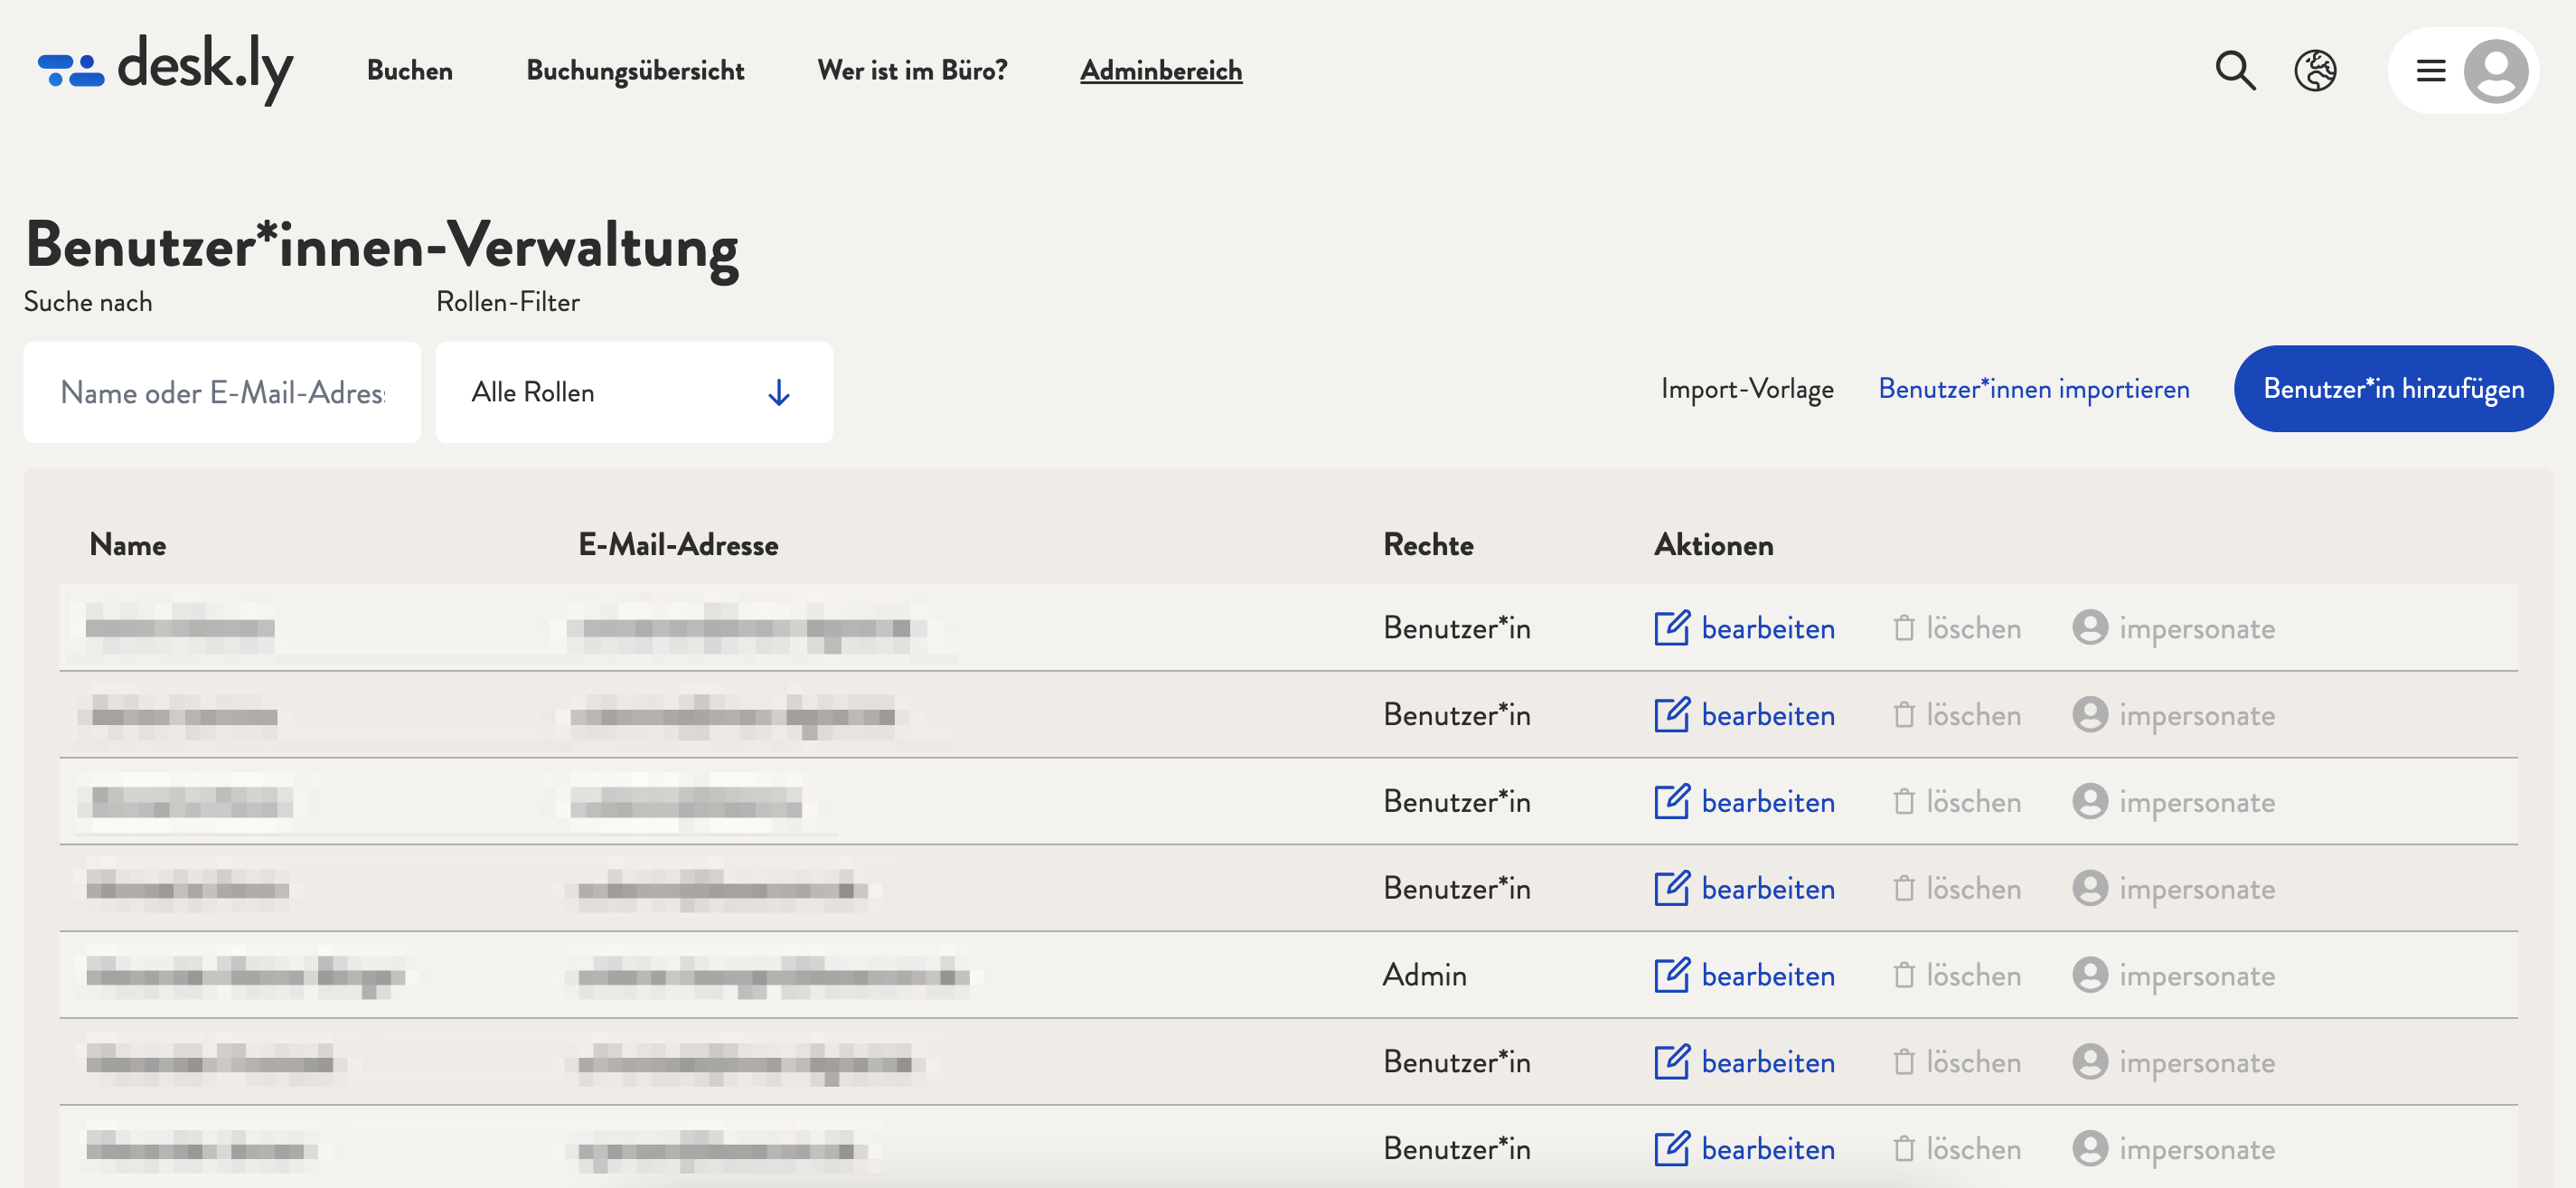
Task: Open the Buchungsübersicht navigation item
Action: (635, 70)
